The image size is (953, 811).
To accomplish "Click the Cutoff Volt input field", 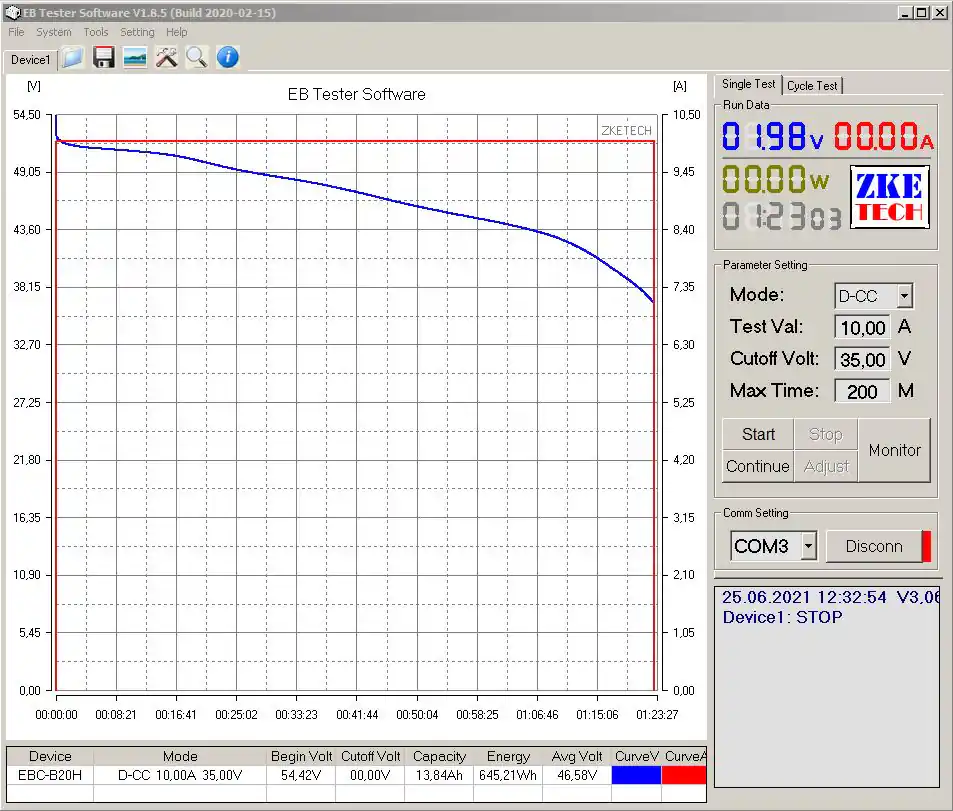I will coord(862,359).
